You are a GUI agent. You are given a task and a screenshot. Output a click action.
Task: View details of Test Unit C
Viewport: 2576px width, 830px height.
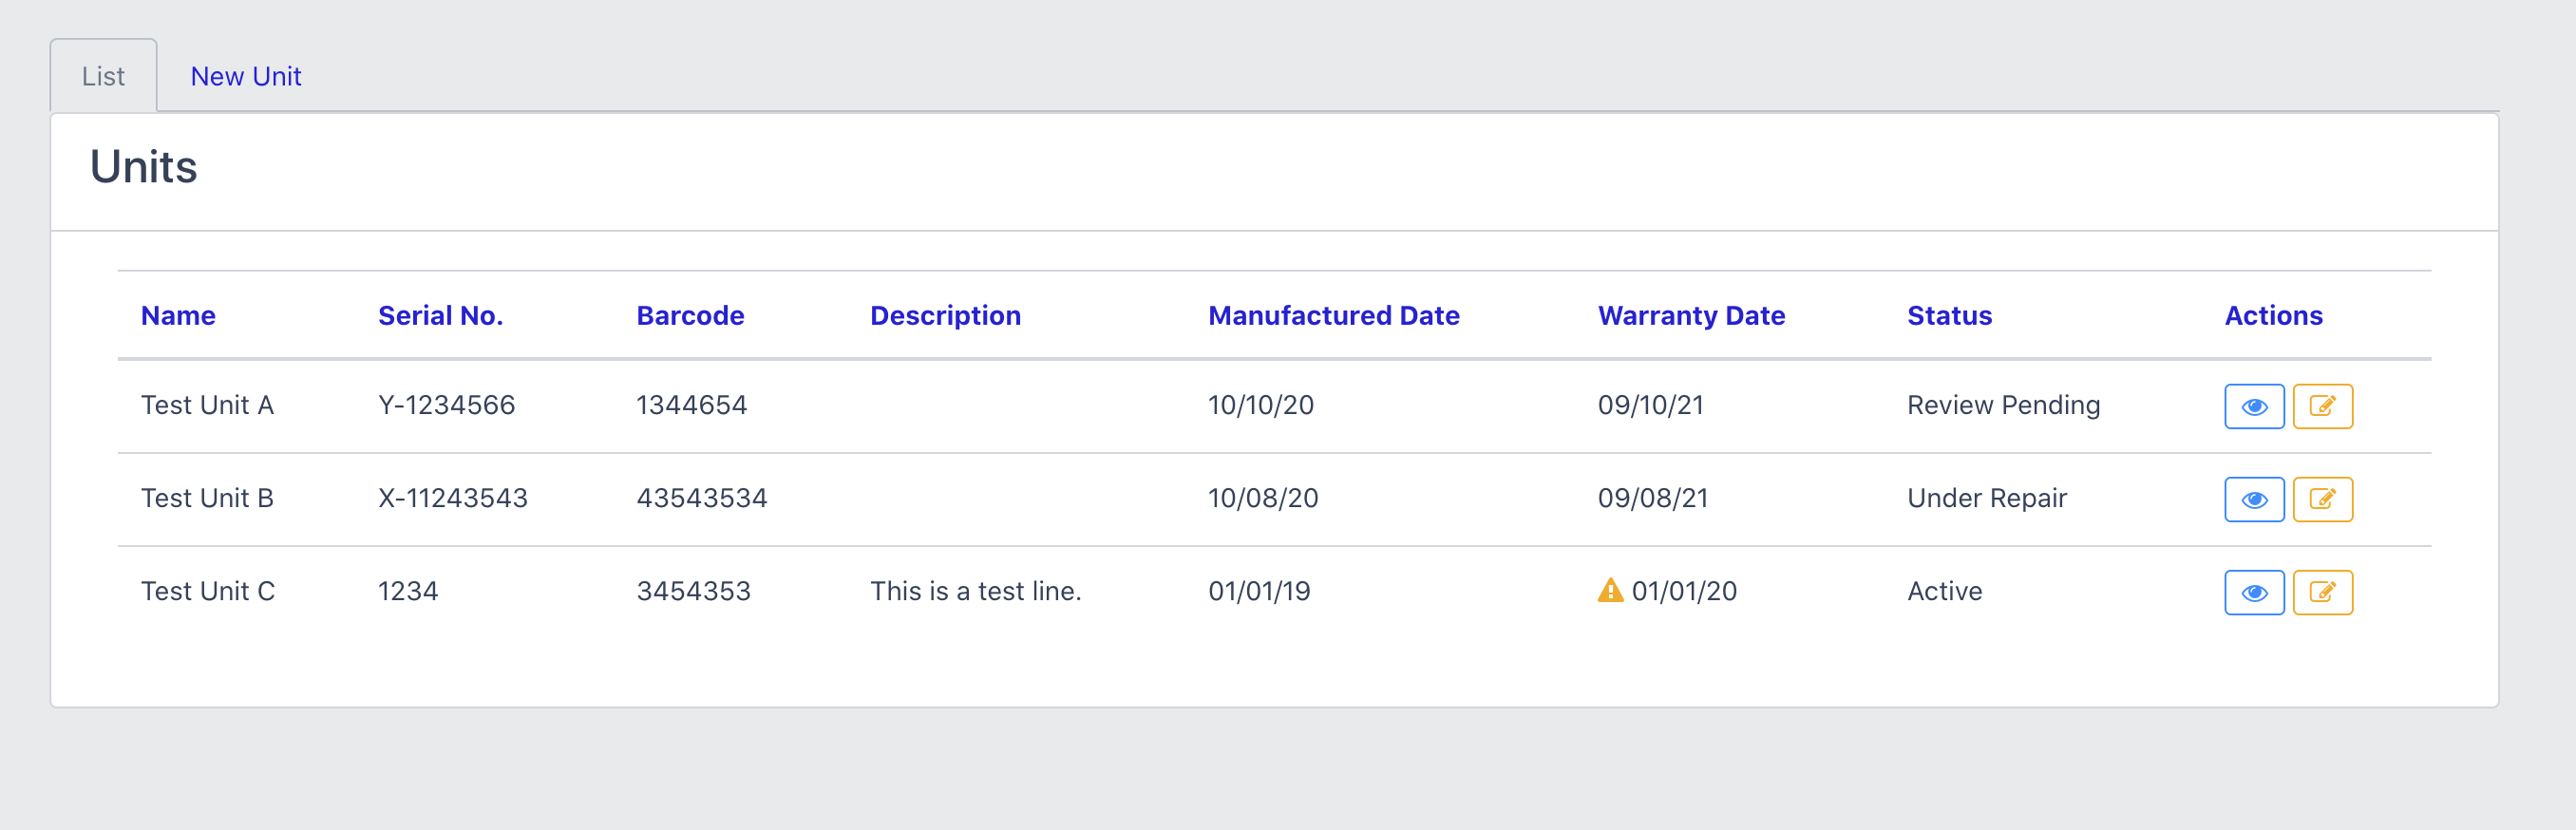coord(2253,592)
